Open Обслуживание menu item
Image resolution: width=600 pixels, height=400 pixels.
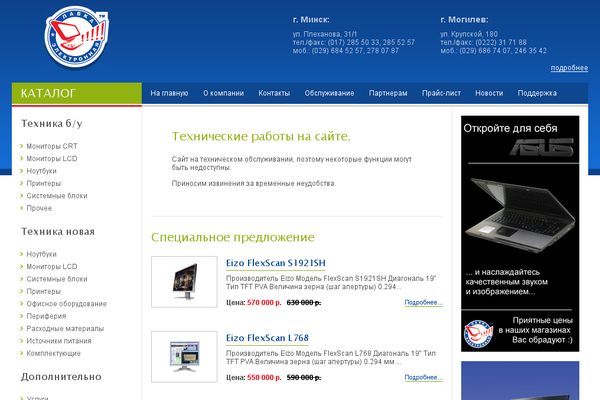click(x=329, y=93)
